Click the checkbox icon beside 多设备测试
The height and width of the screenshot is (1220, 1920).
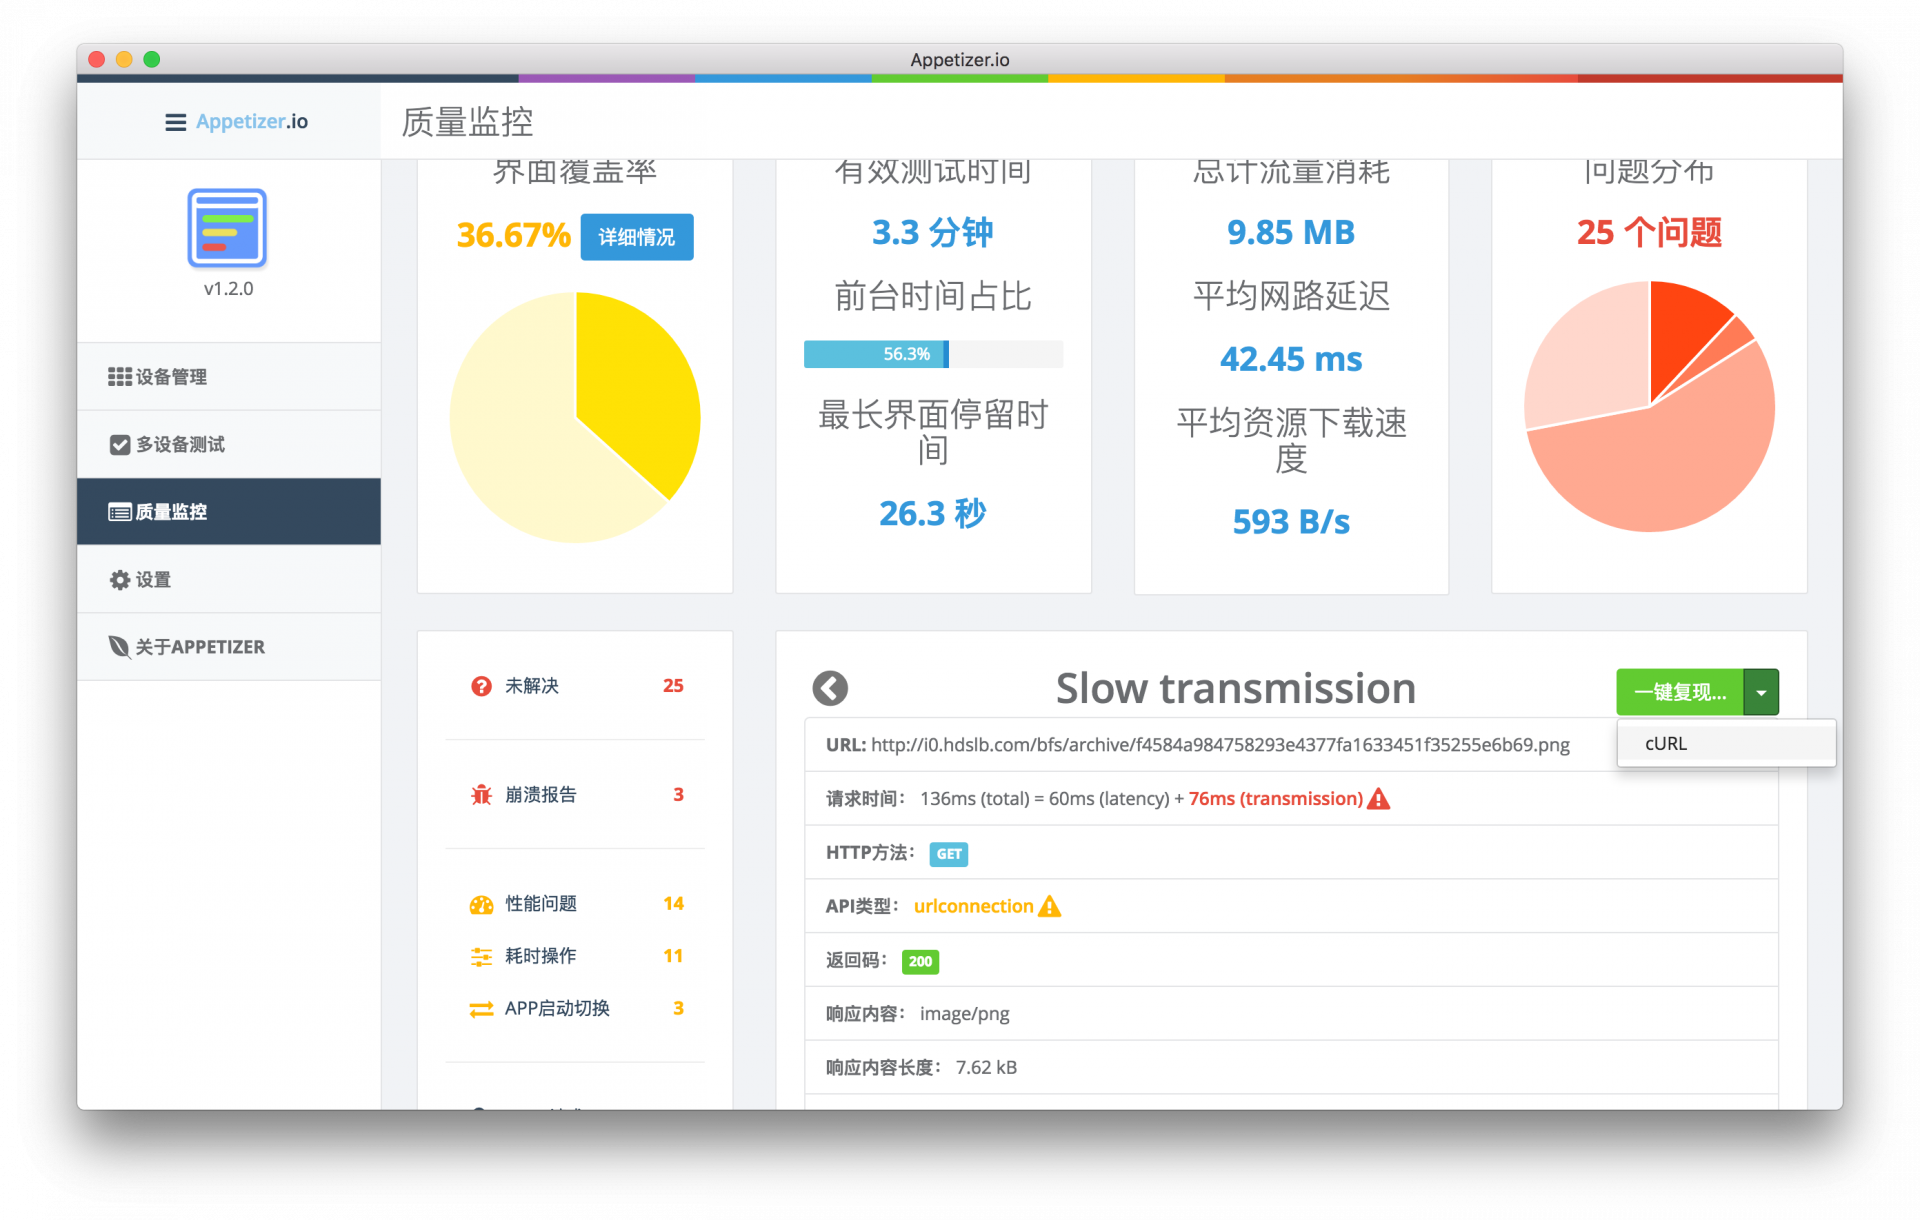tap(120, 445)
